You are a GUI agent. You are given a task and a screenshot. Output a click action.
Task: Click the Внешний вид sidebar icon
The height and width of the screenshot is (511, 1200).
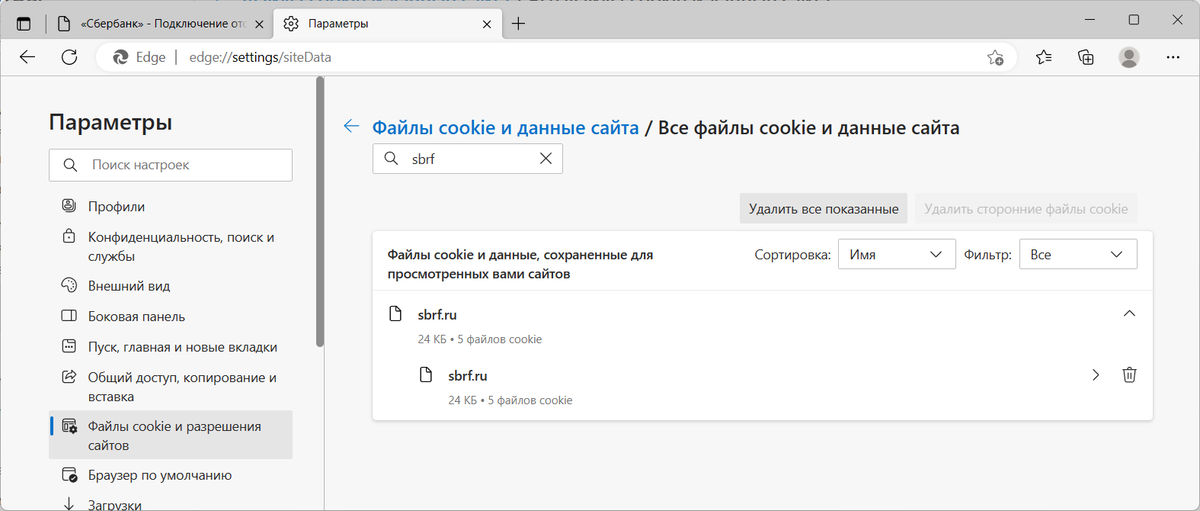tap(69, 286)
